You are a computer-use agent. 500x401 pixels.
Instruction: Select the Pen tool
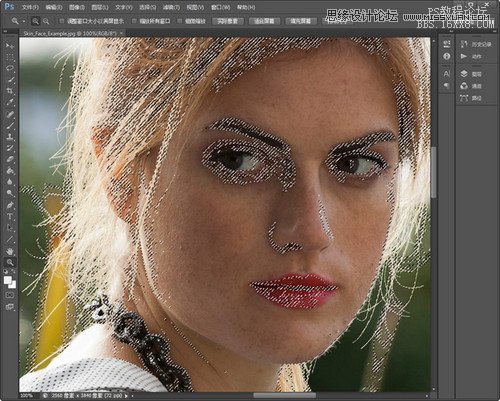(x=10, y=205)
